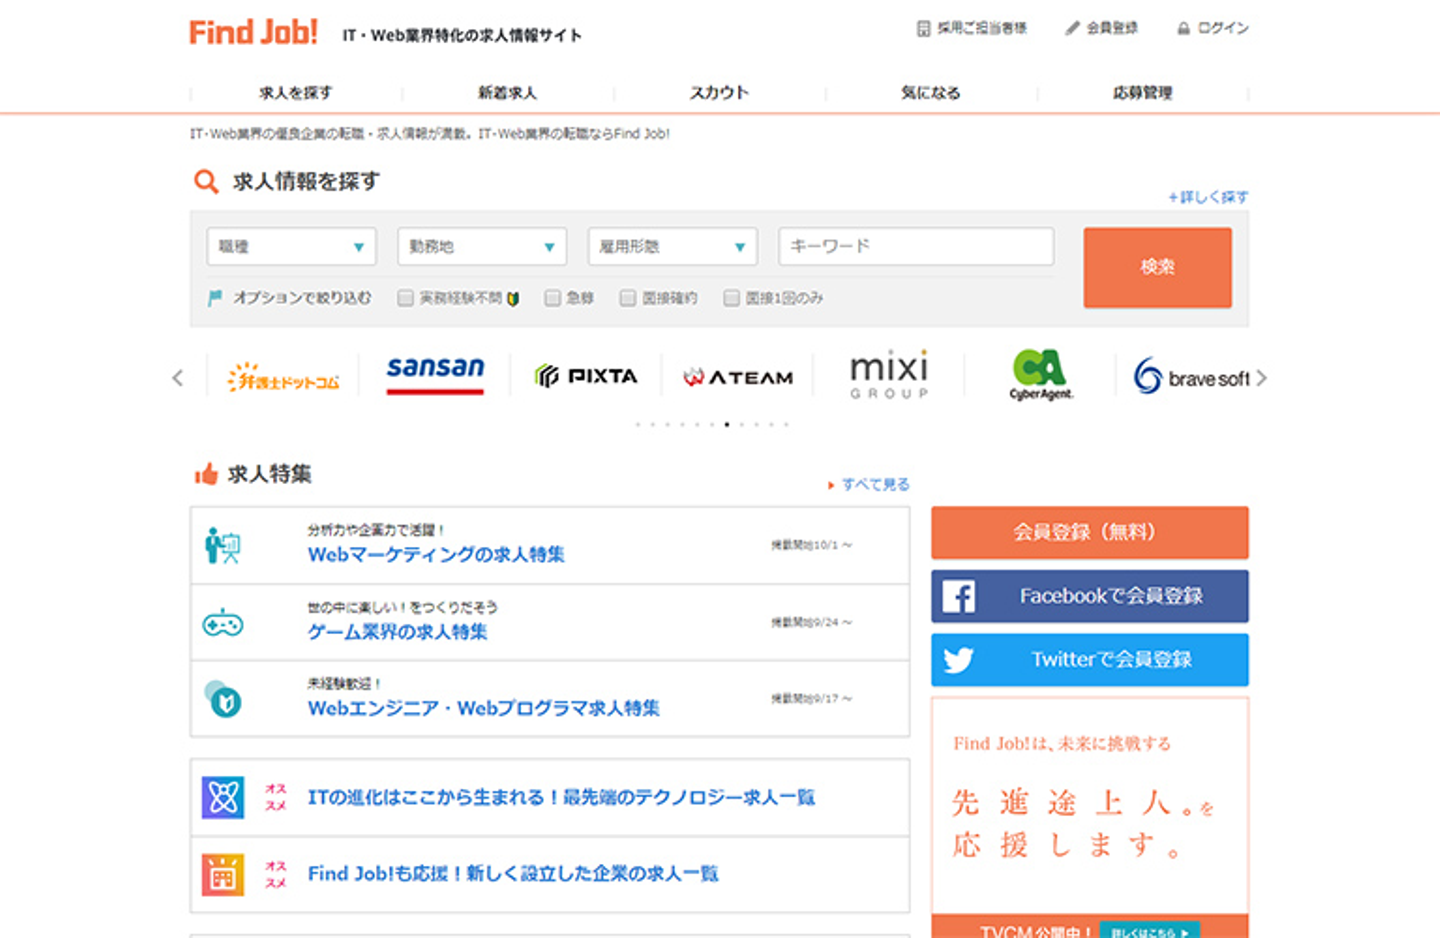Open the mixi GROUP company logo
1440x938 pixels.
[x=889, y=375]
